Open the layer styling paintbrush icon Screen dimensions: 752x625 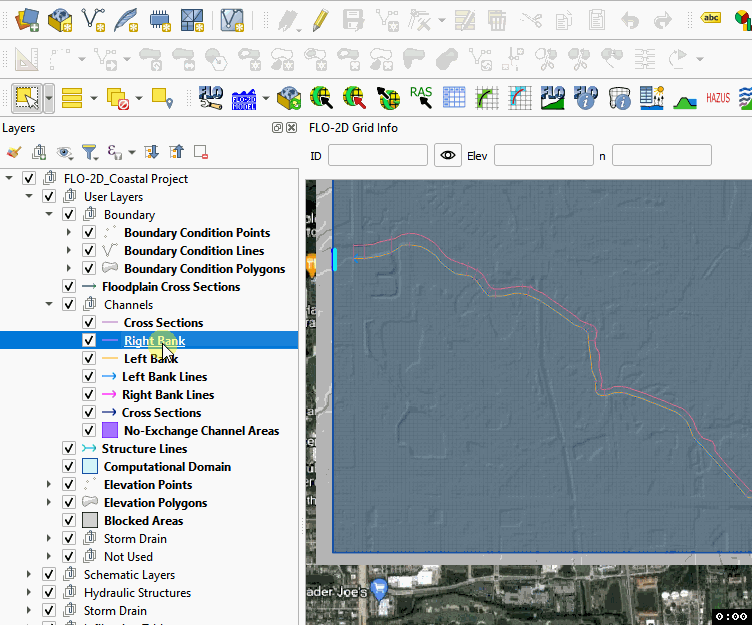13,152
